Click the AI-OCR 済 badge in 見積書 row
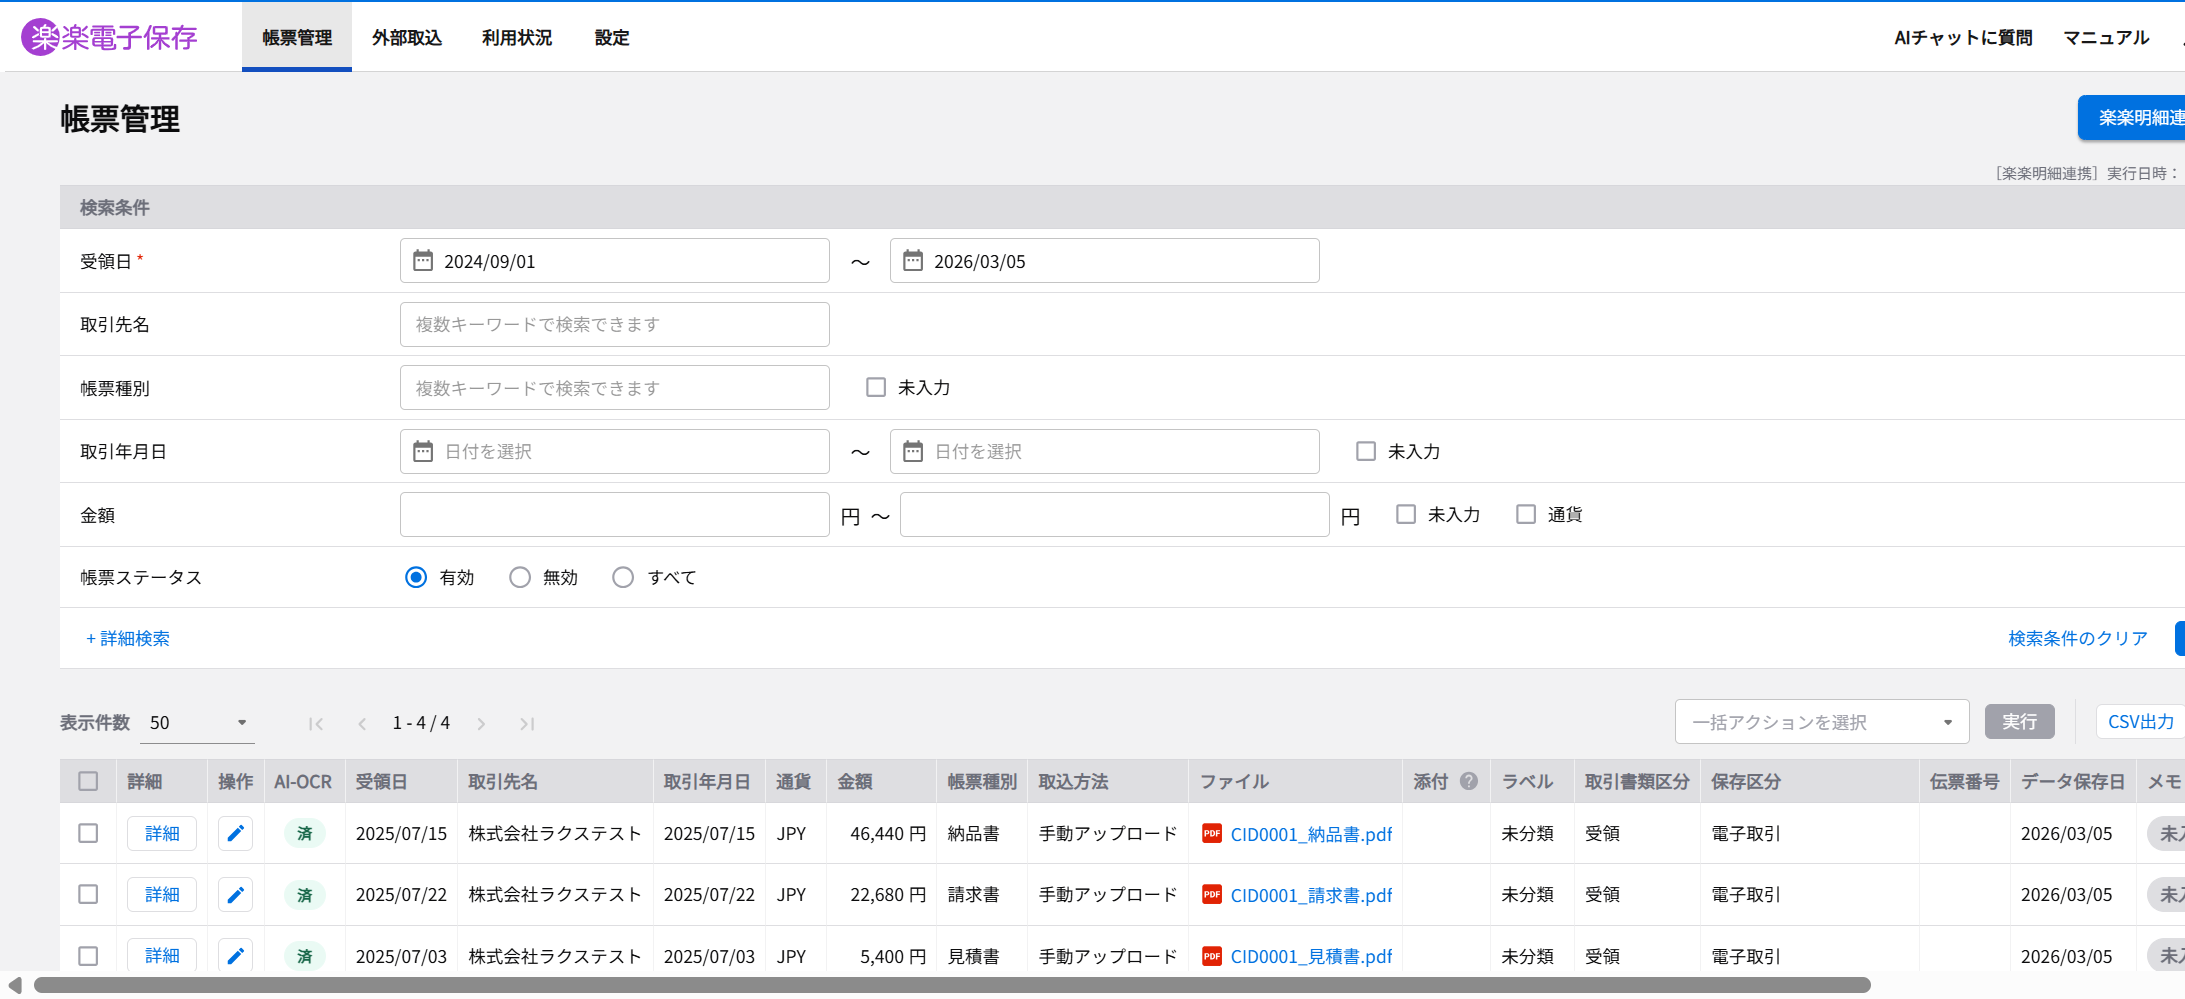 pyautogui.click(x=304, y=956)
